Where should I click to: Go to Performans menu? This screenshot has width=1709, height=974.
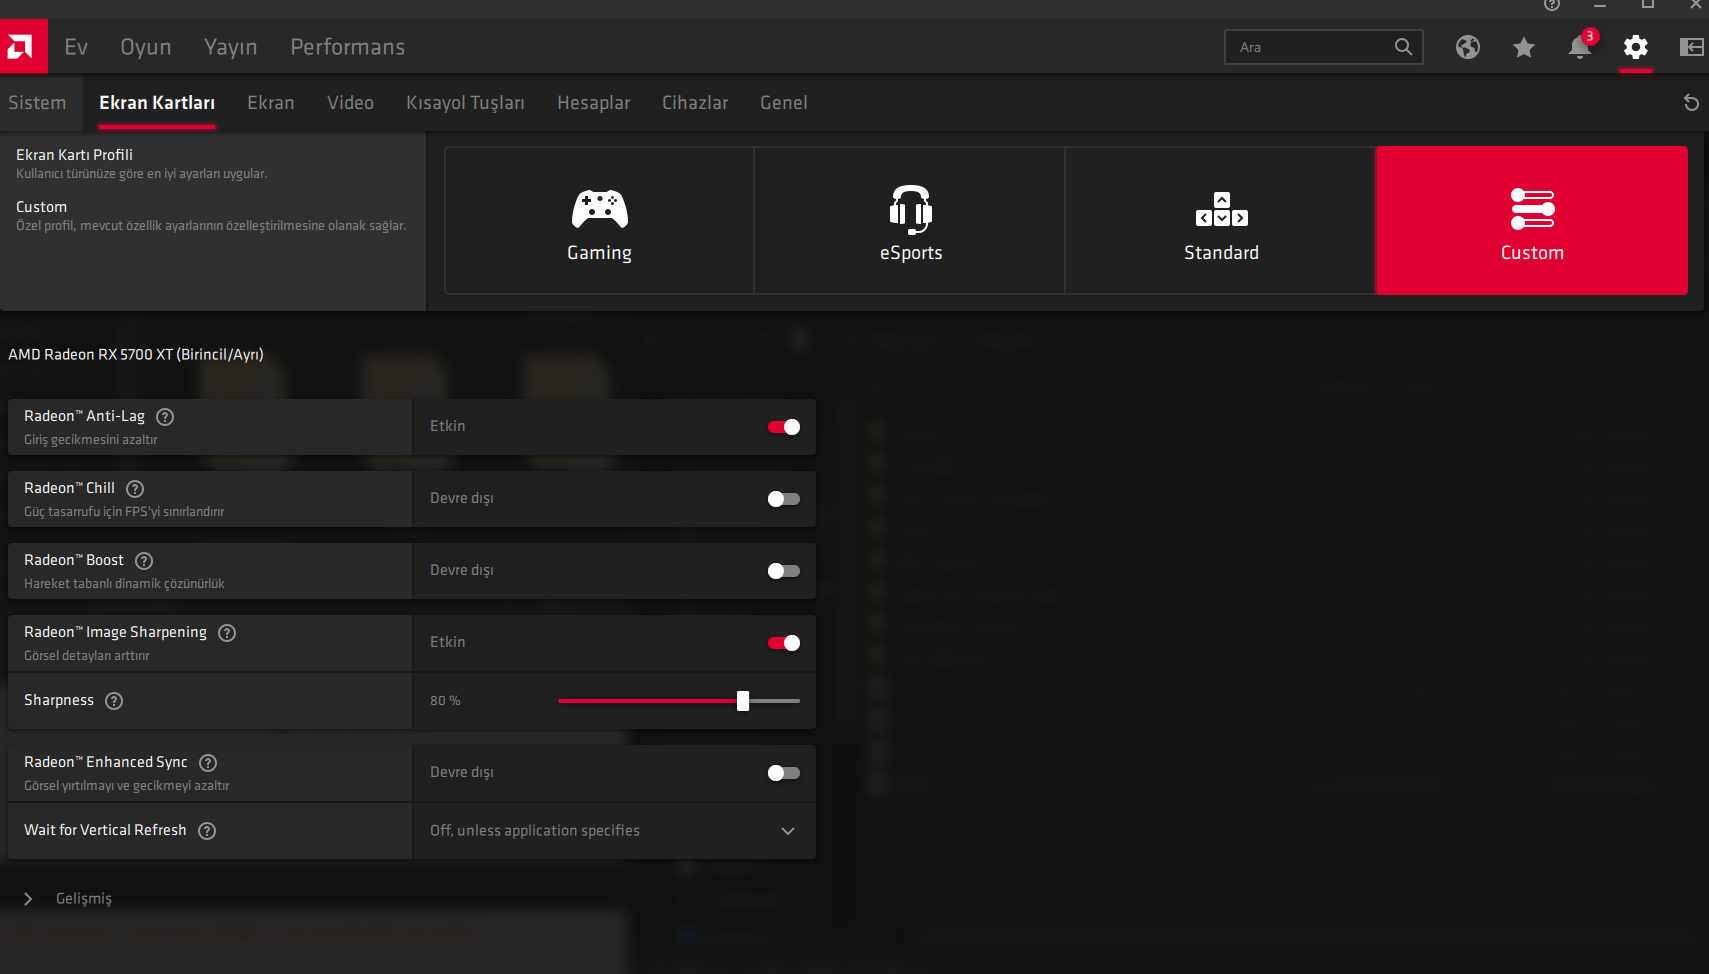[348, 47]
